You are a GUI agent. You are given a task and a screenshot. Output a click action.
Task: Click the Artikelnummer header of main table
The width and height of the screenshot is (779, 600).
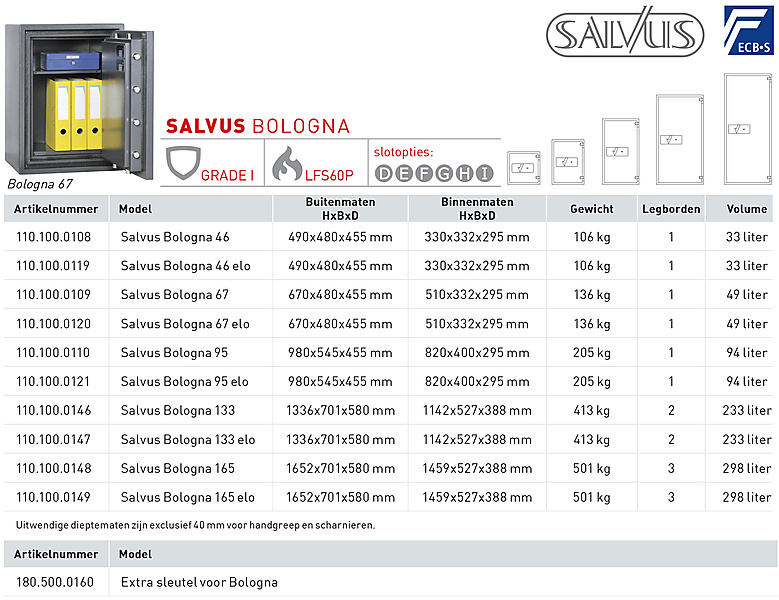point(58,209)
